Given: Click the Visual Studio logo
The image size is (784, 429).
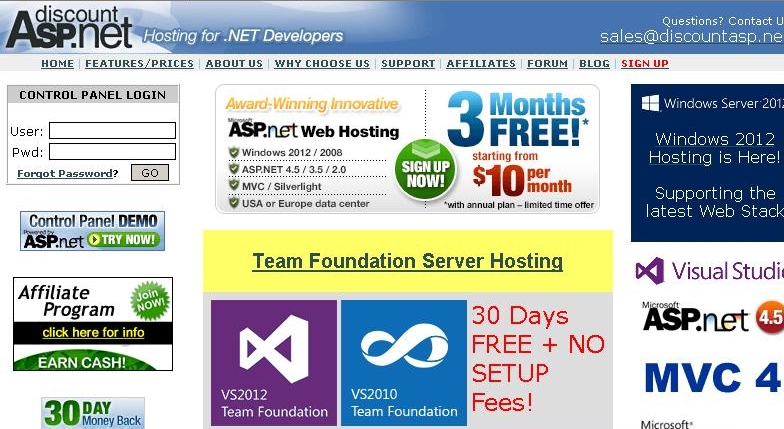Looking at the screenshot, I should 709,271.
